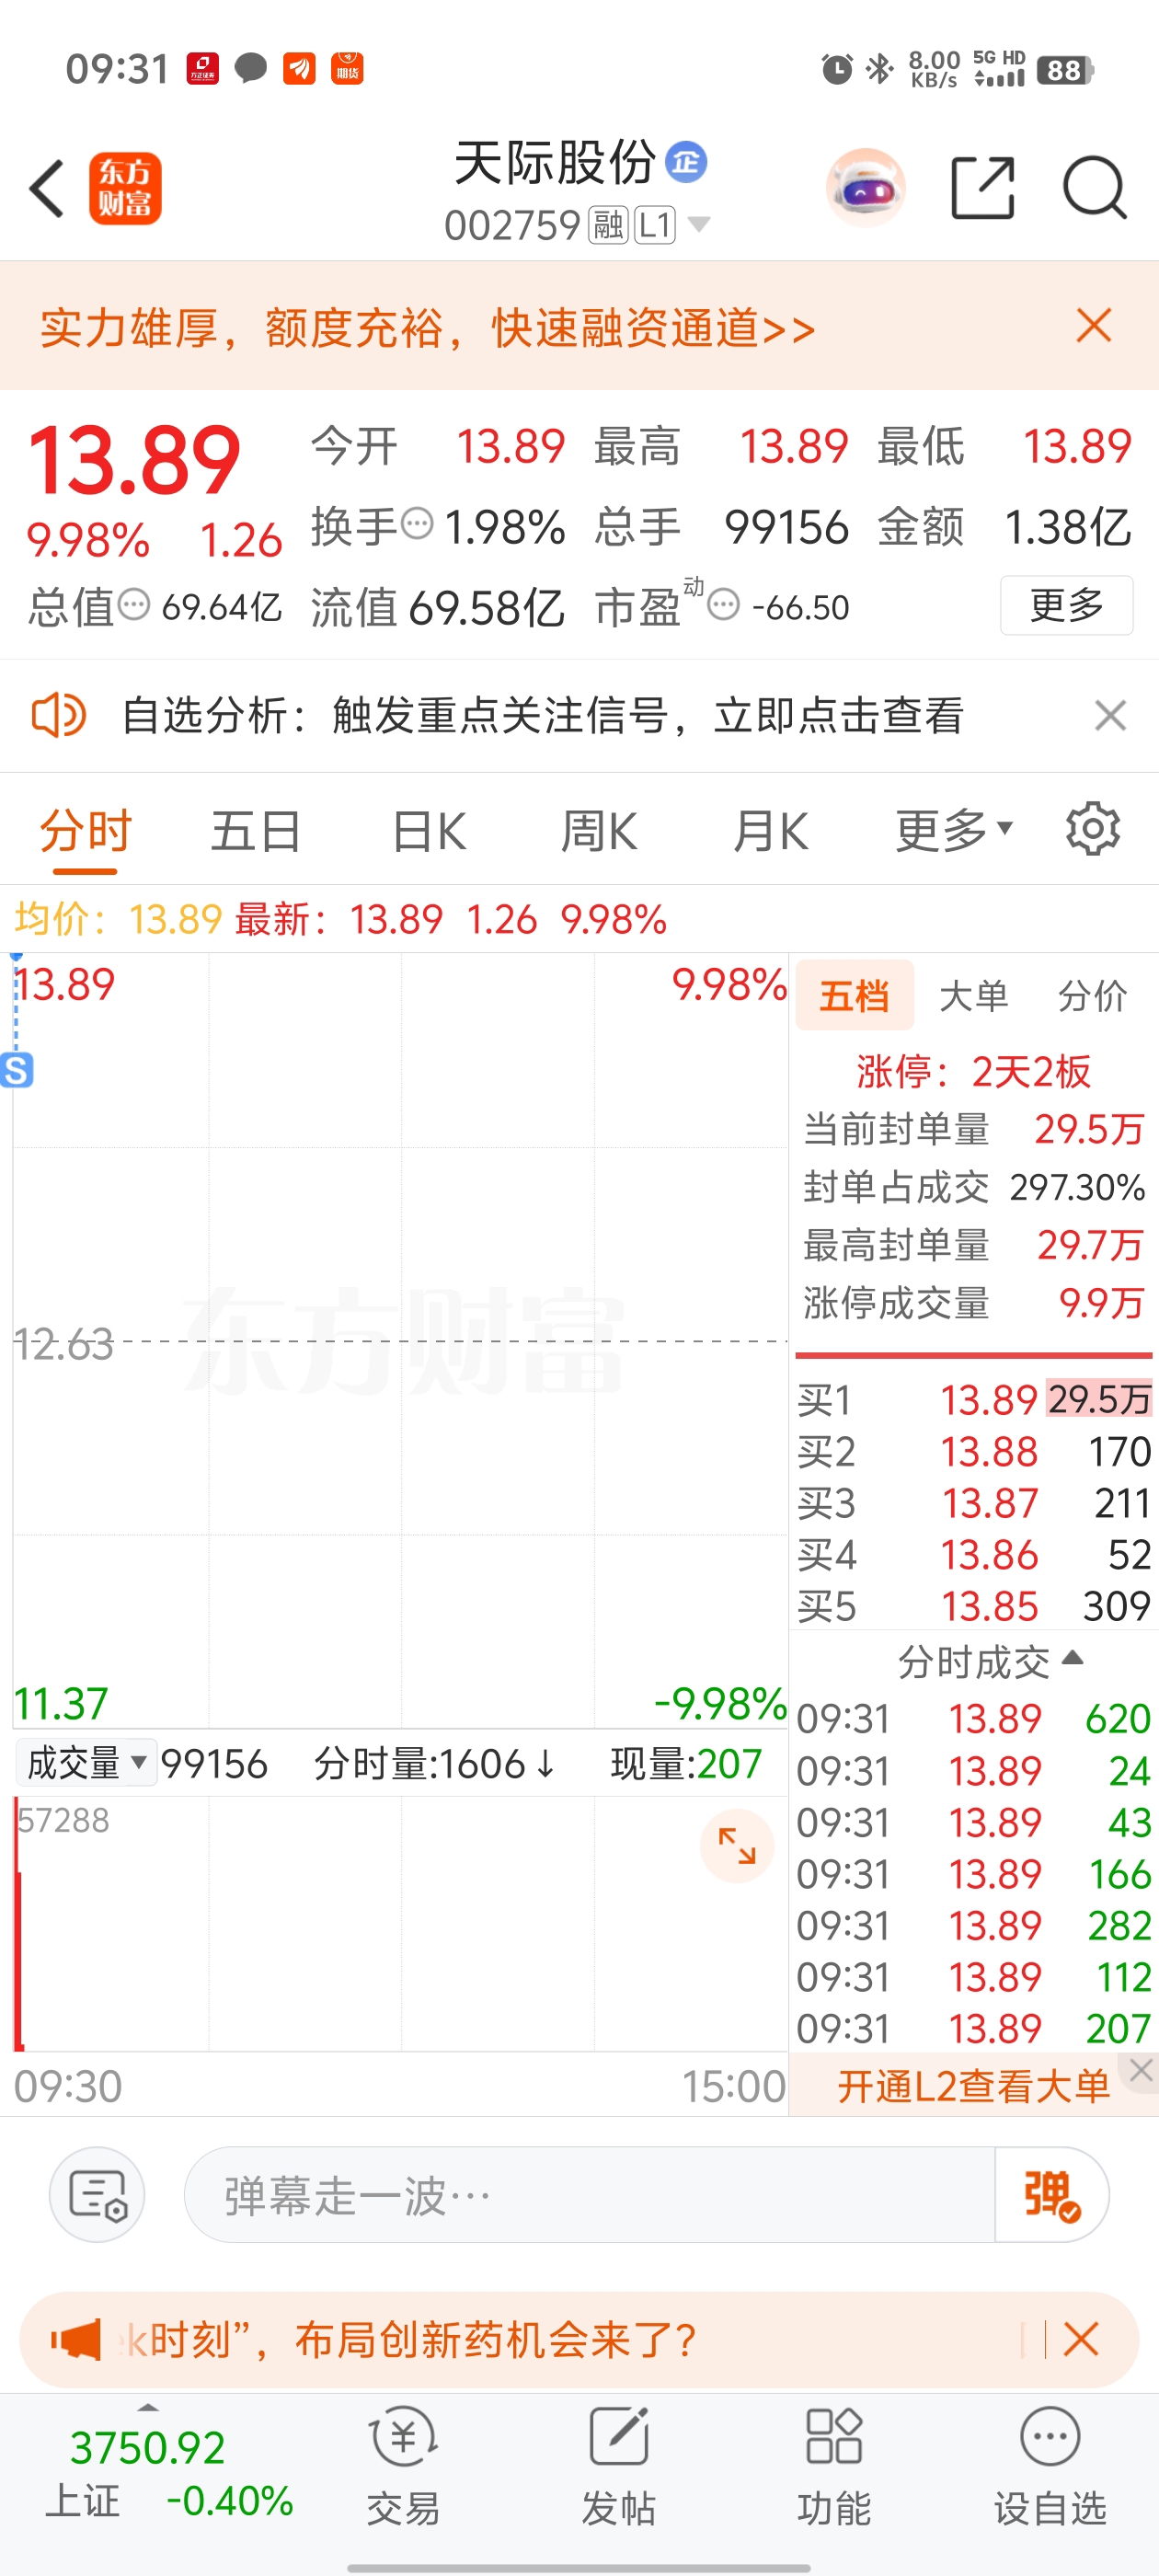Open the 创新药 news ticker

[x=408, y=2339]
